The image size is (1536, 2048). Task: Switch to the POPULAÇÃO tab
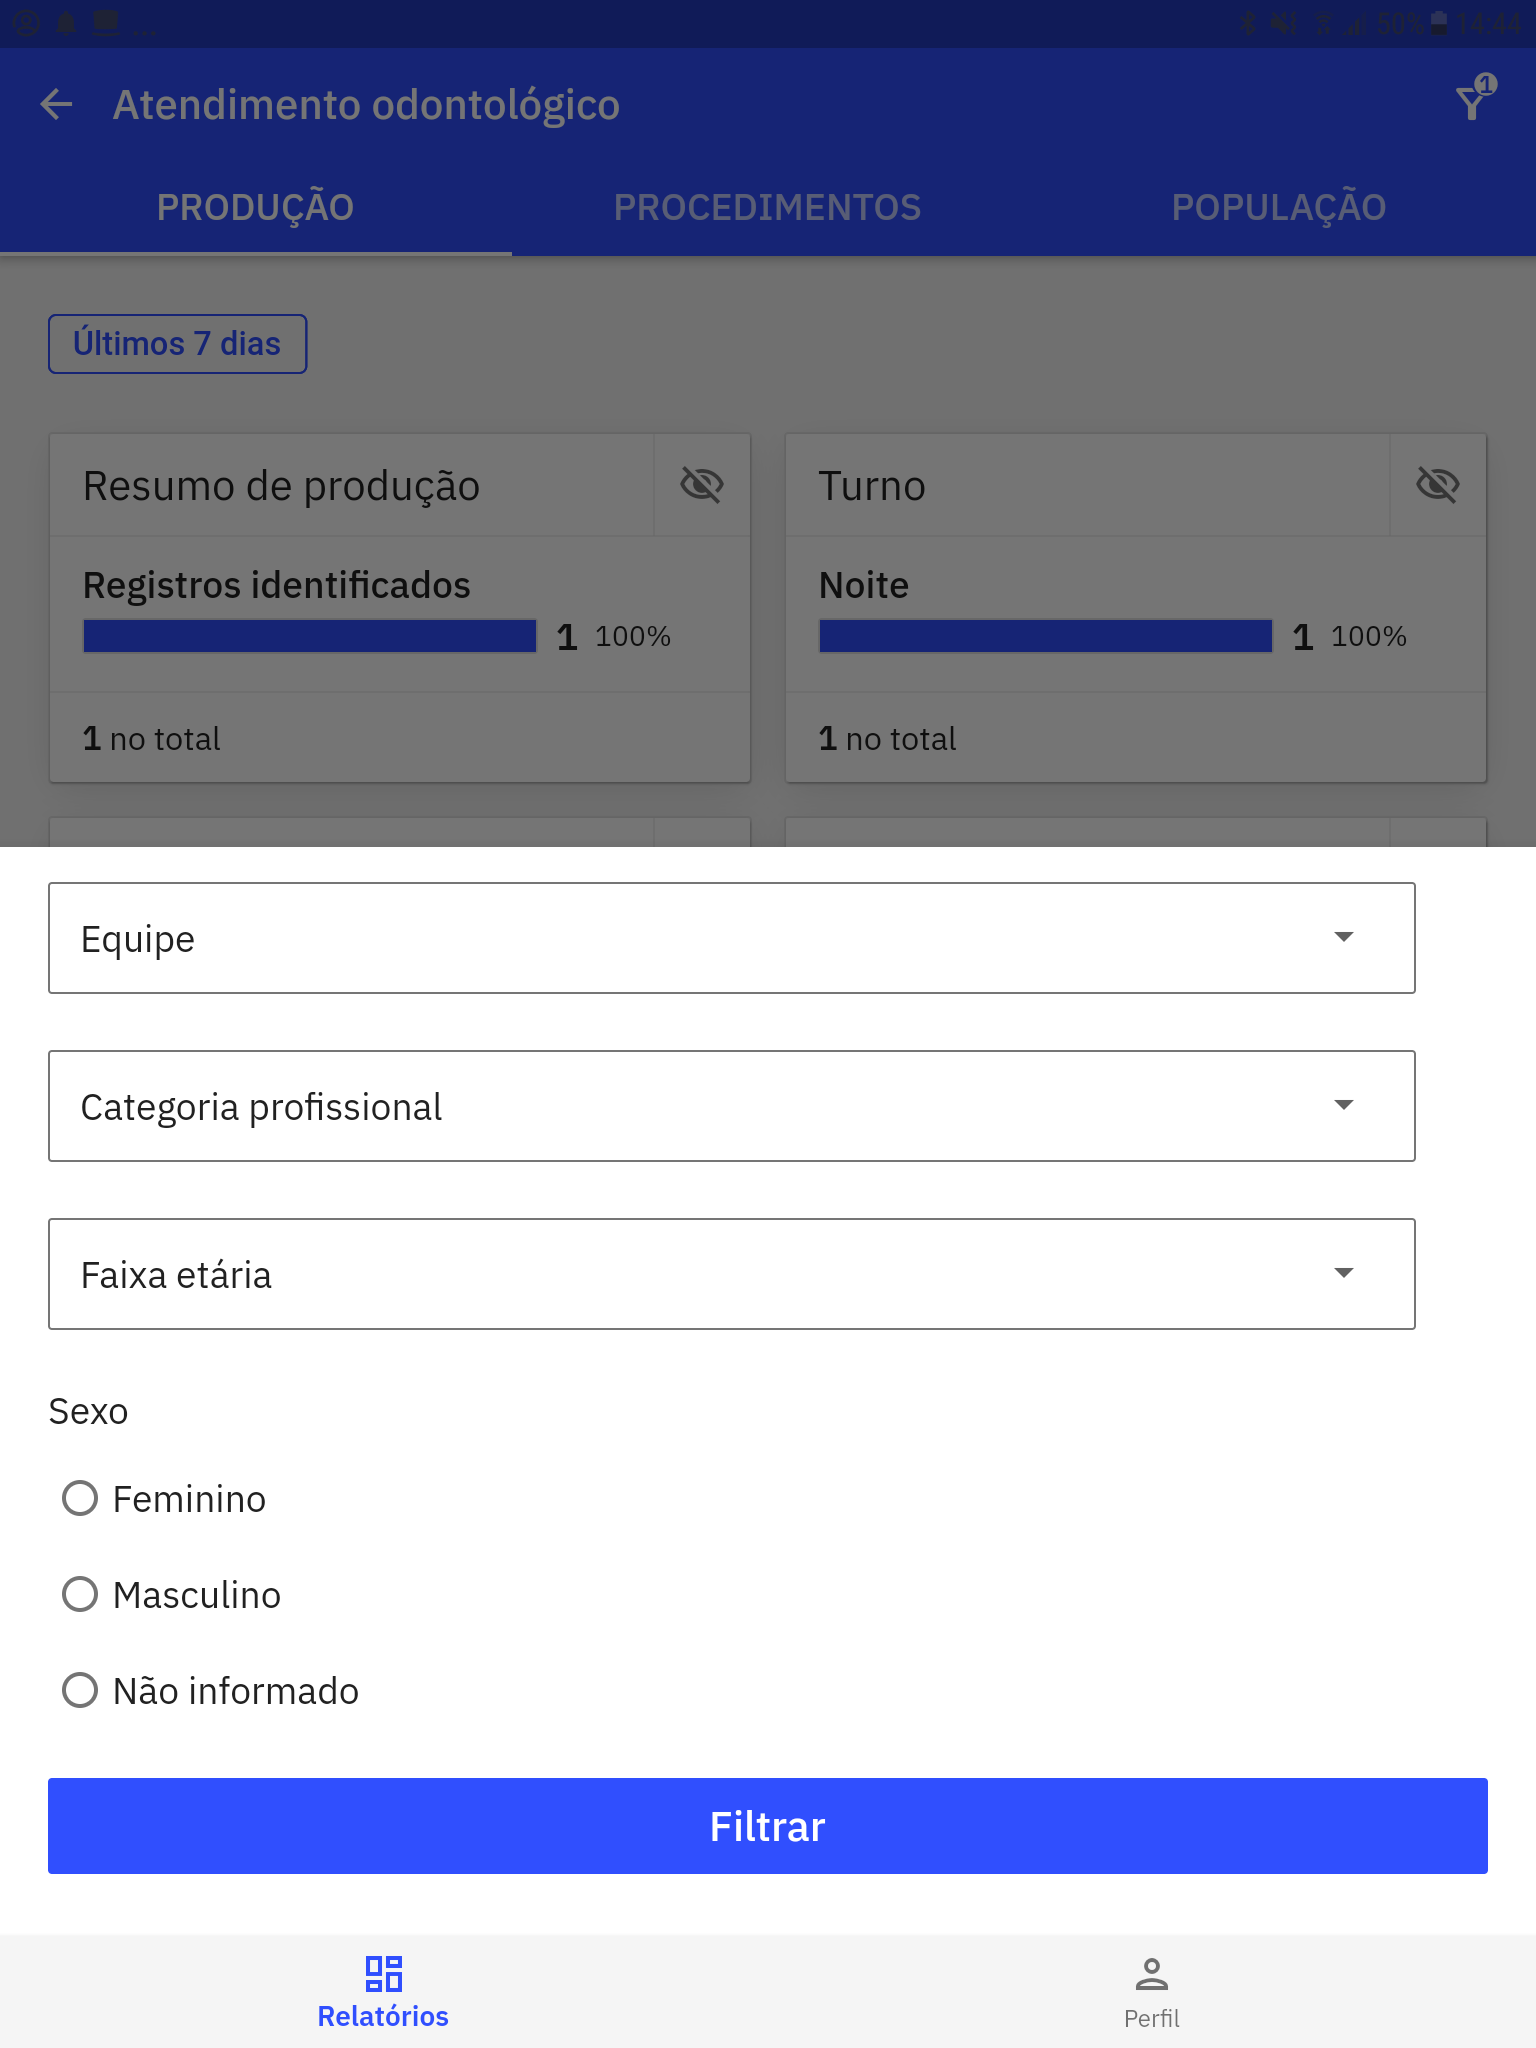[1279, 207]
